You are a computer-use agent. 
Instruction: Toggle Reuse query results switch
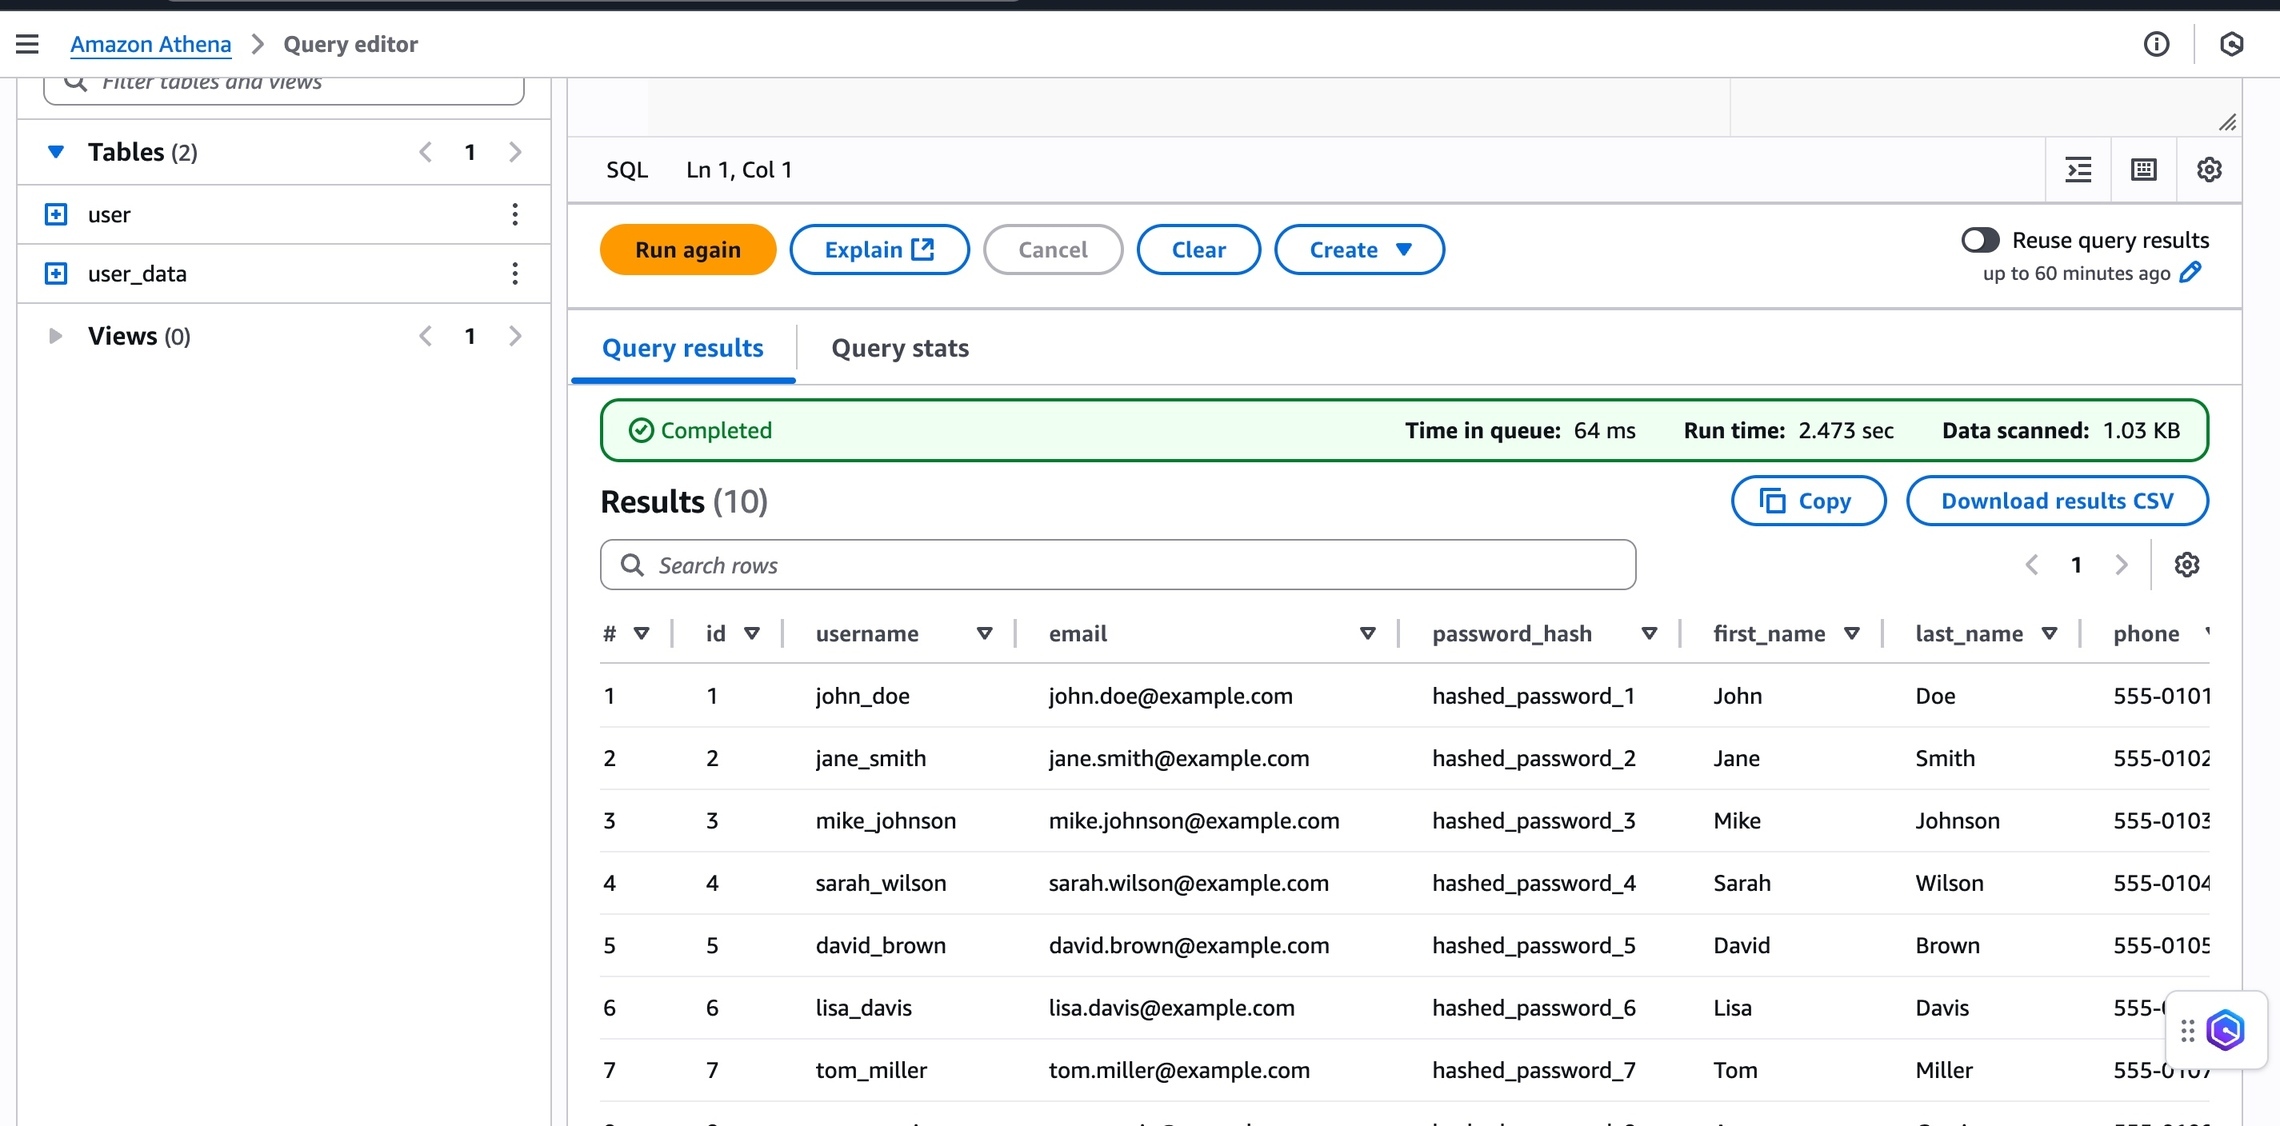[1980, 240]
